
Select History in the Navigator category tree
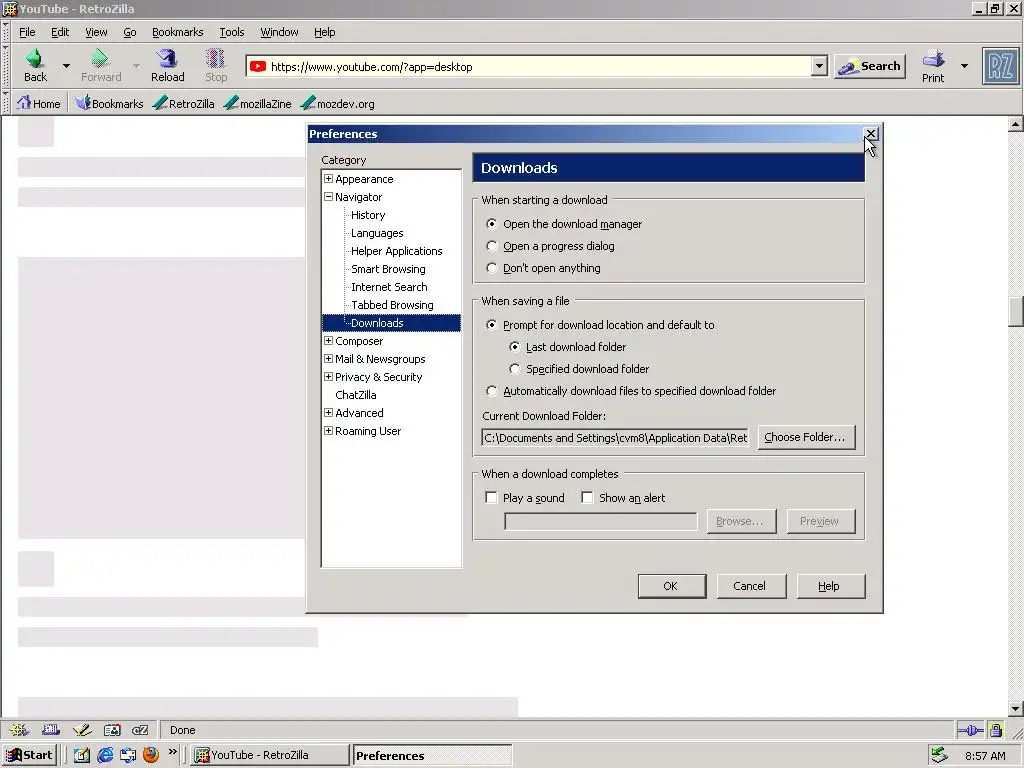pyautogui.click(x=368, y=215)
